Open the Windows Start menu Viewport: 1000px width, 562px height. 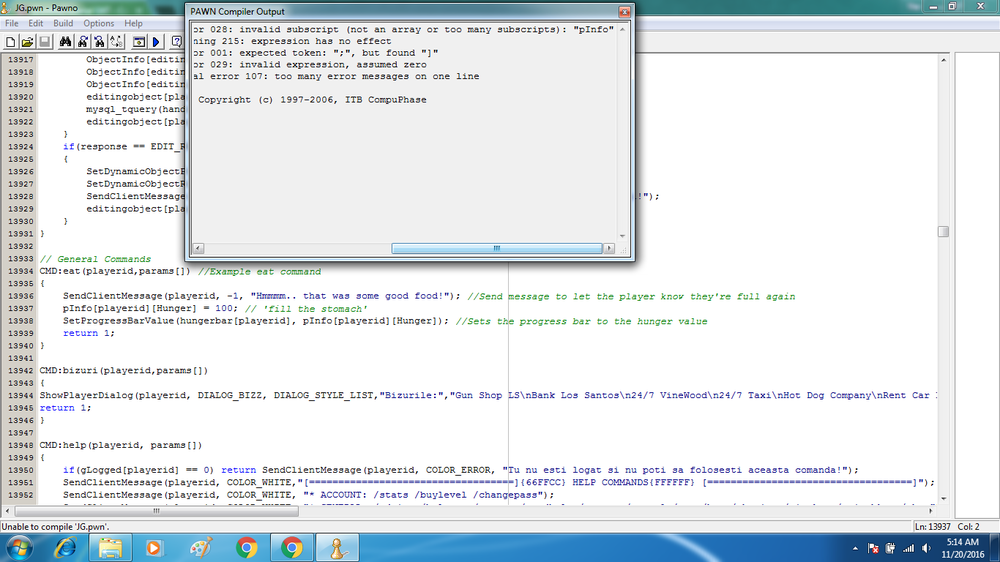(20, 548)
